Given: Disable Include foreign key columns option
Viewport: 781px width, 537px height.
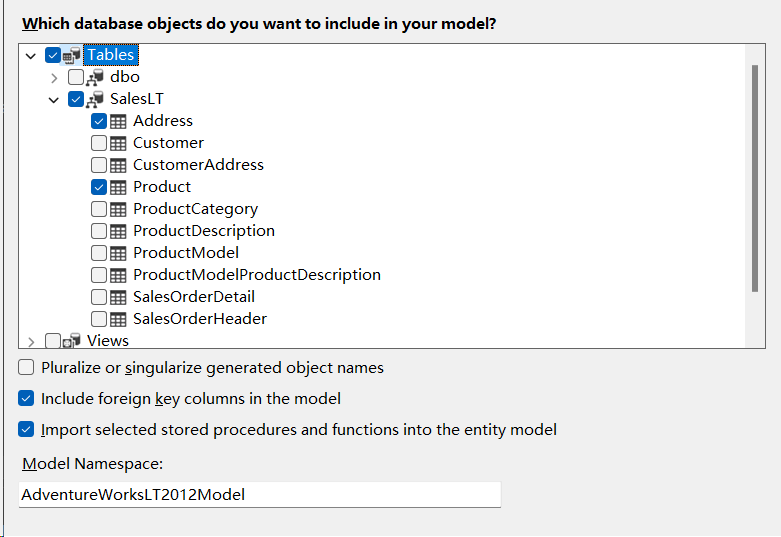Looking at the screenshot, I should (x=26, y=398).
